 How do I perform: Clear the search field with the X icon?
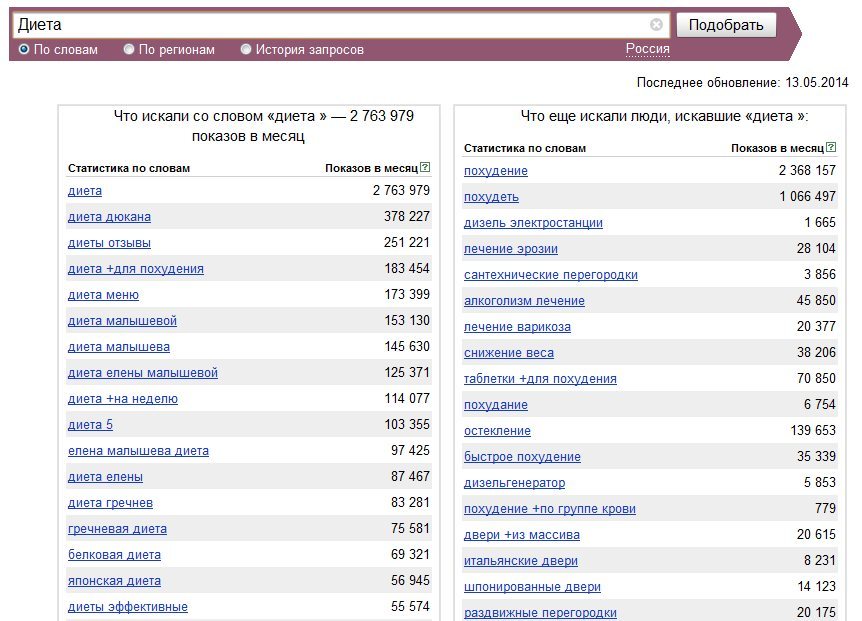(x=656, y=25)
